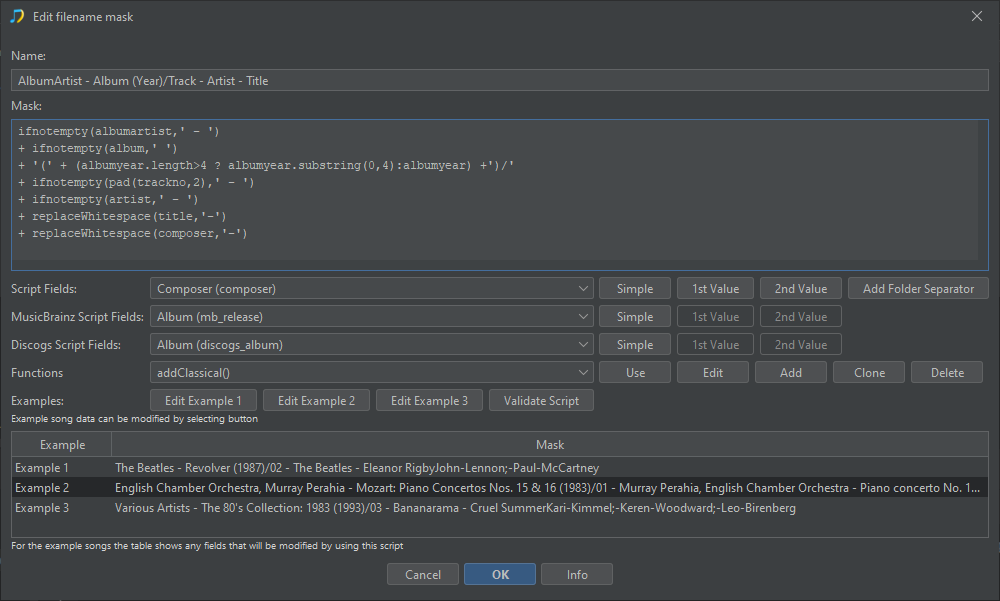Expand the MusicBrainz Script Fields dropdown

(x=373, y=317)
